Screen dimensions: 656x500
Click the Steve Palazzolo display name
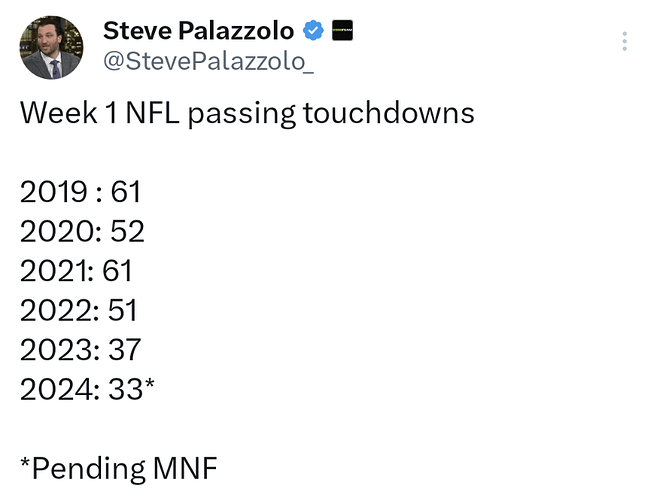(x=198, y=31)
